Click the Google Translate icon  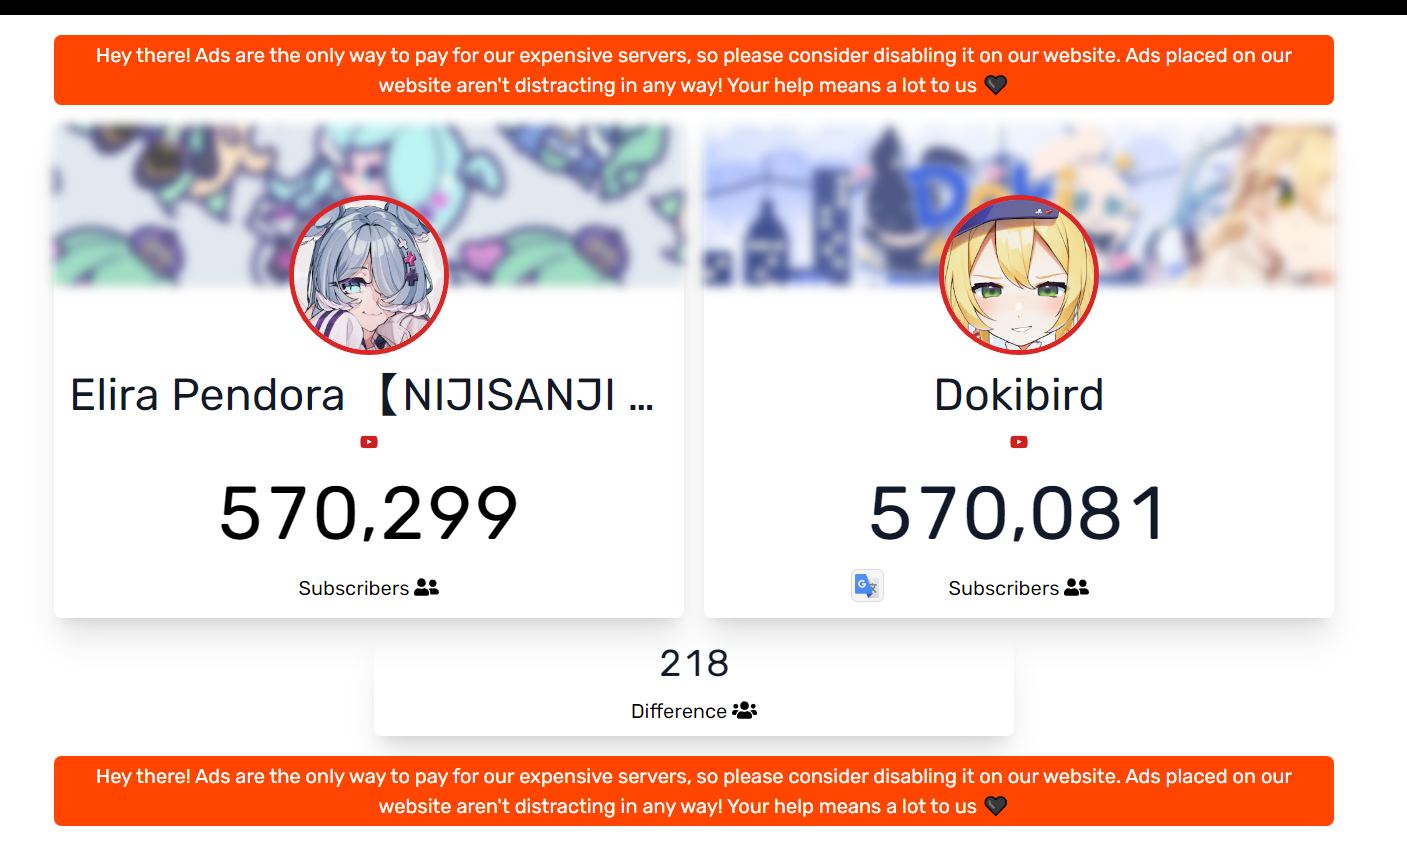867,586
